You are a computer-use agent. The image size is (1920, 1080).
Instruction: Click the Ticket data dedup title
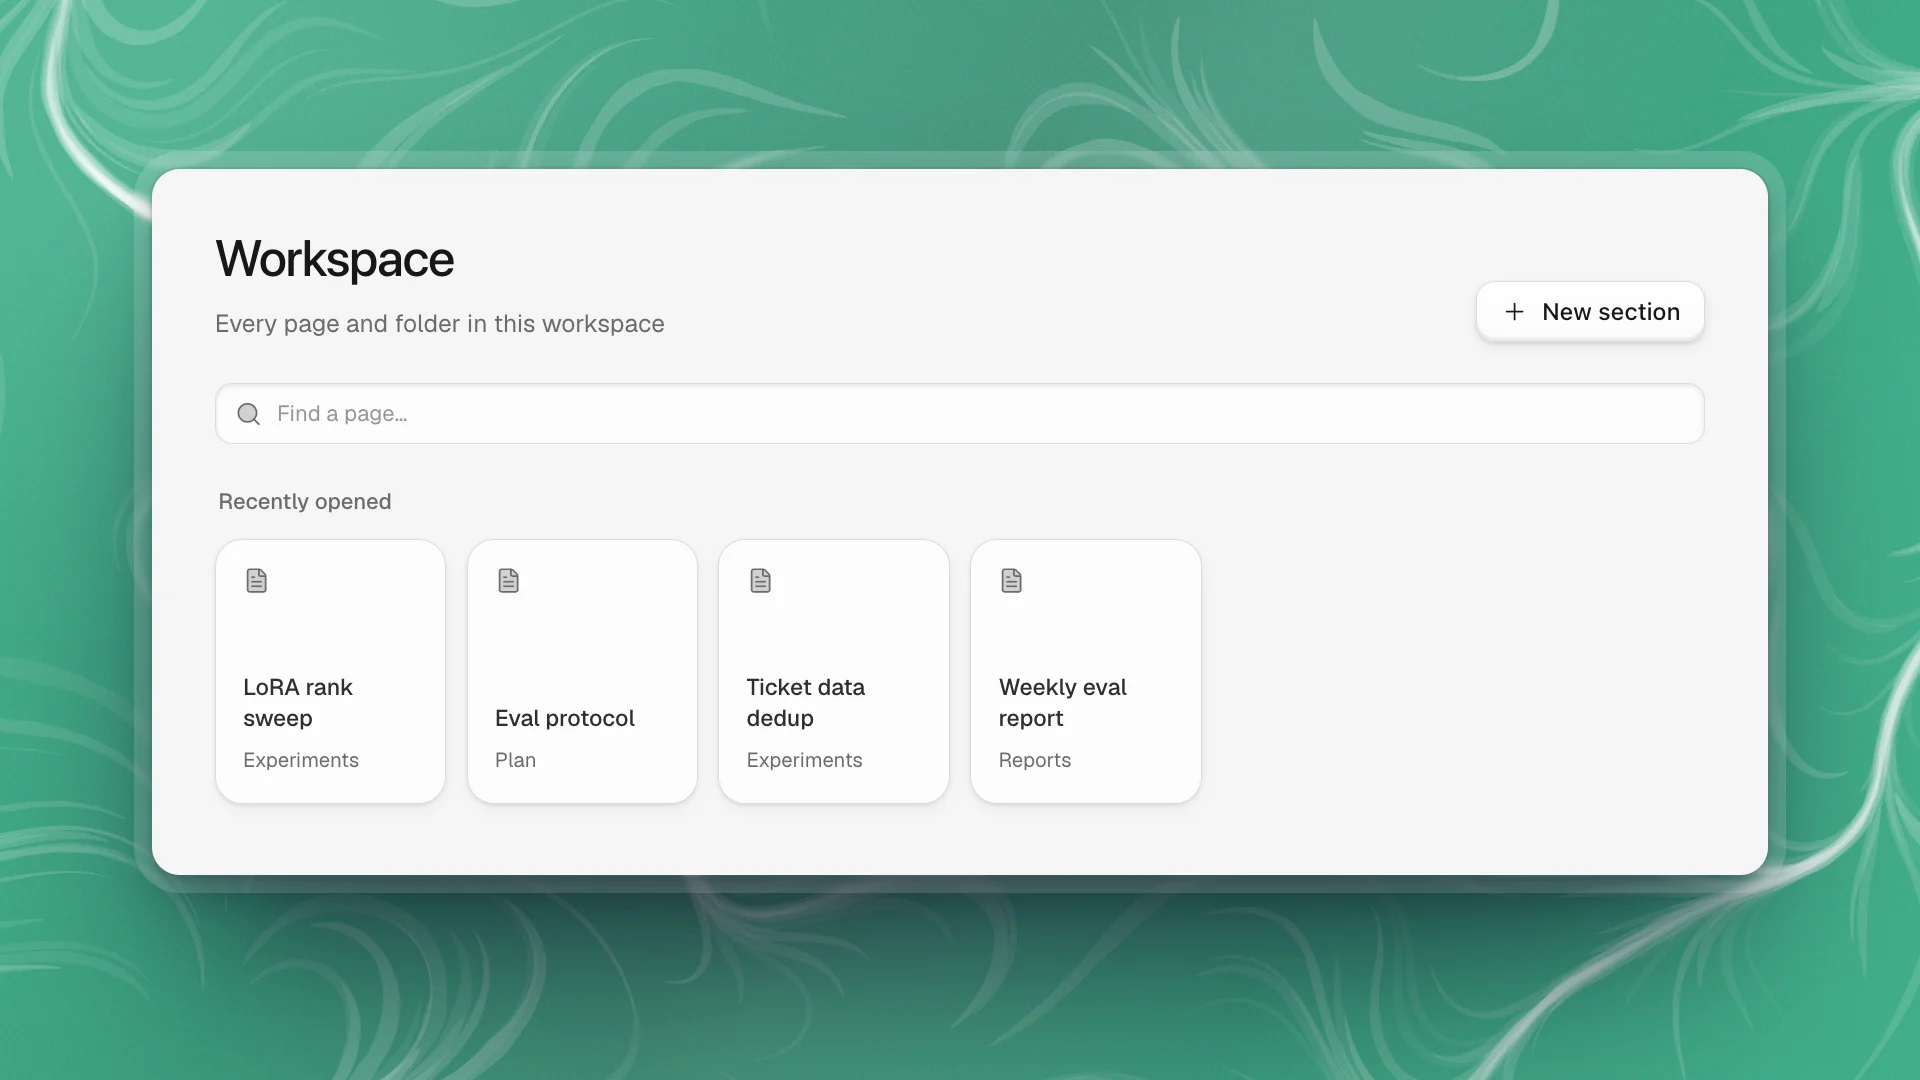coord(806,703)
